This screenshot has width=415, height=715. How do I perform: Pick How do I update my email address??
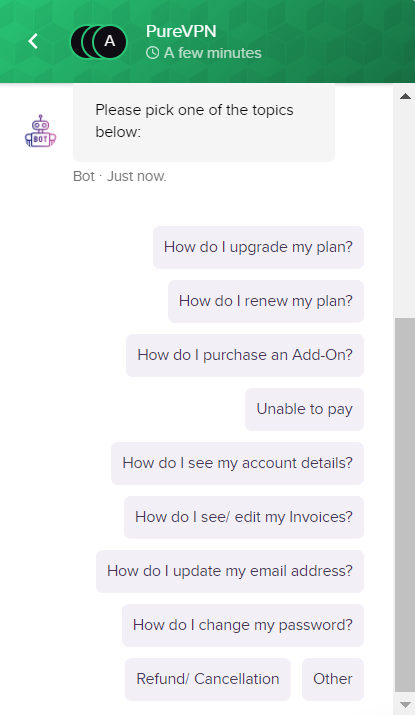pyautogui.click(x=230, y=571)
